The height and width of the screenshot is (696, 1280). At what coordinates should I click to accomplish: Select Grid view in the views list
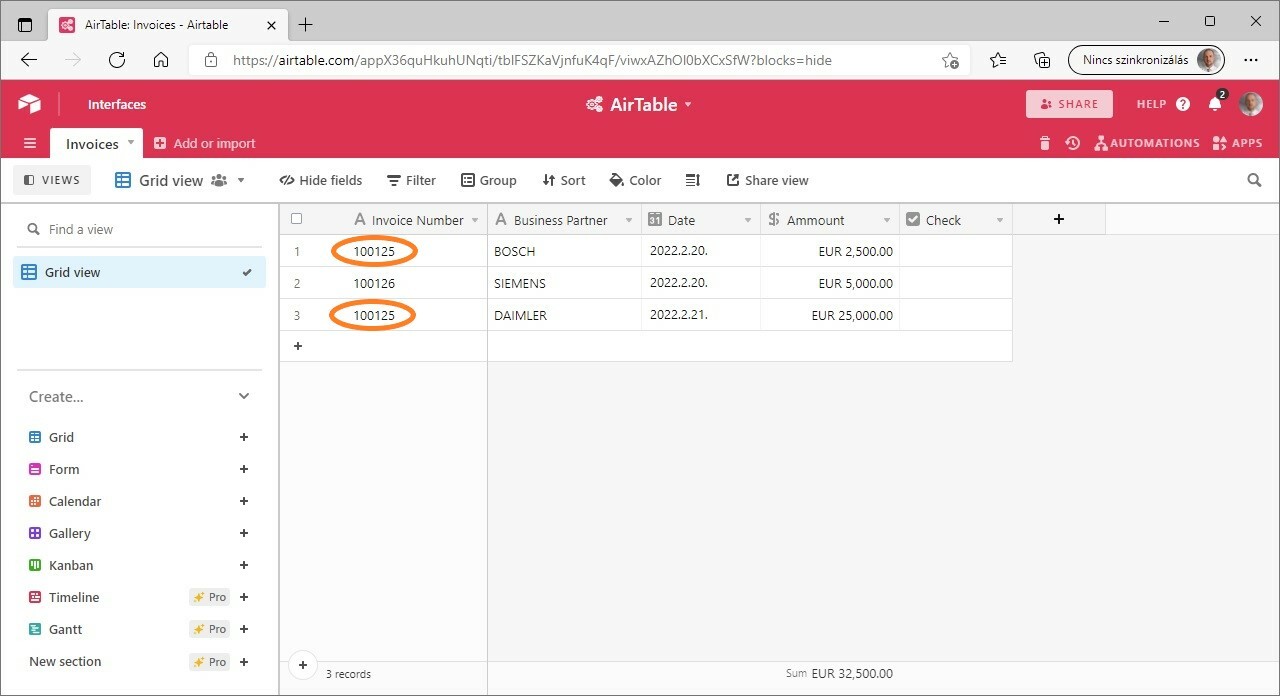pos(140,272)
